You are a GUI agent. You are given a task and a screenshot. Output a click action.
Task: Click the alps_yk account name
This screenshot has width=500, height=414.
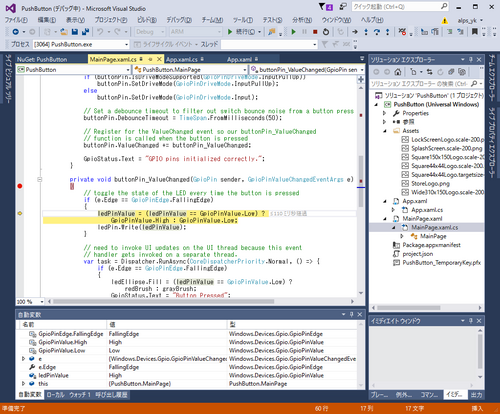point(467,21)
